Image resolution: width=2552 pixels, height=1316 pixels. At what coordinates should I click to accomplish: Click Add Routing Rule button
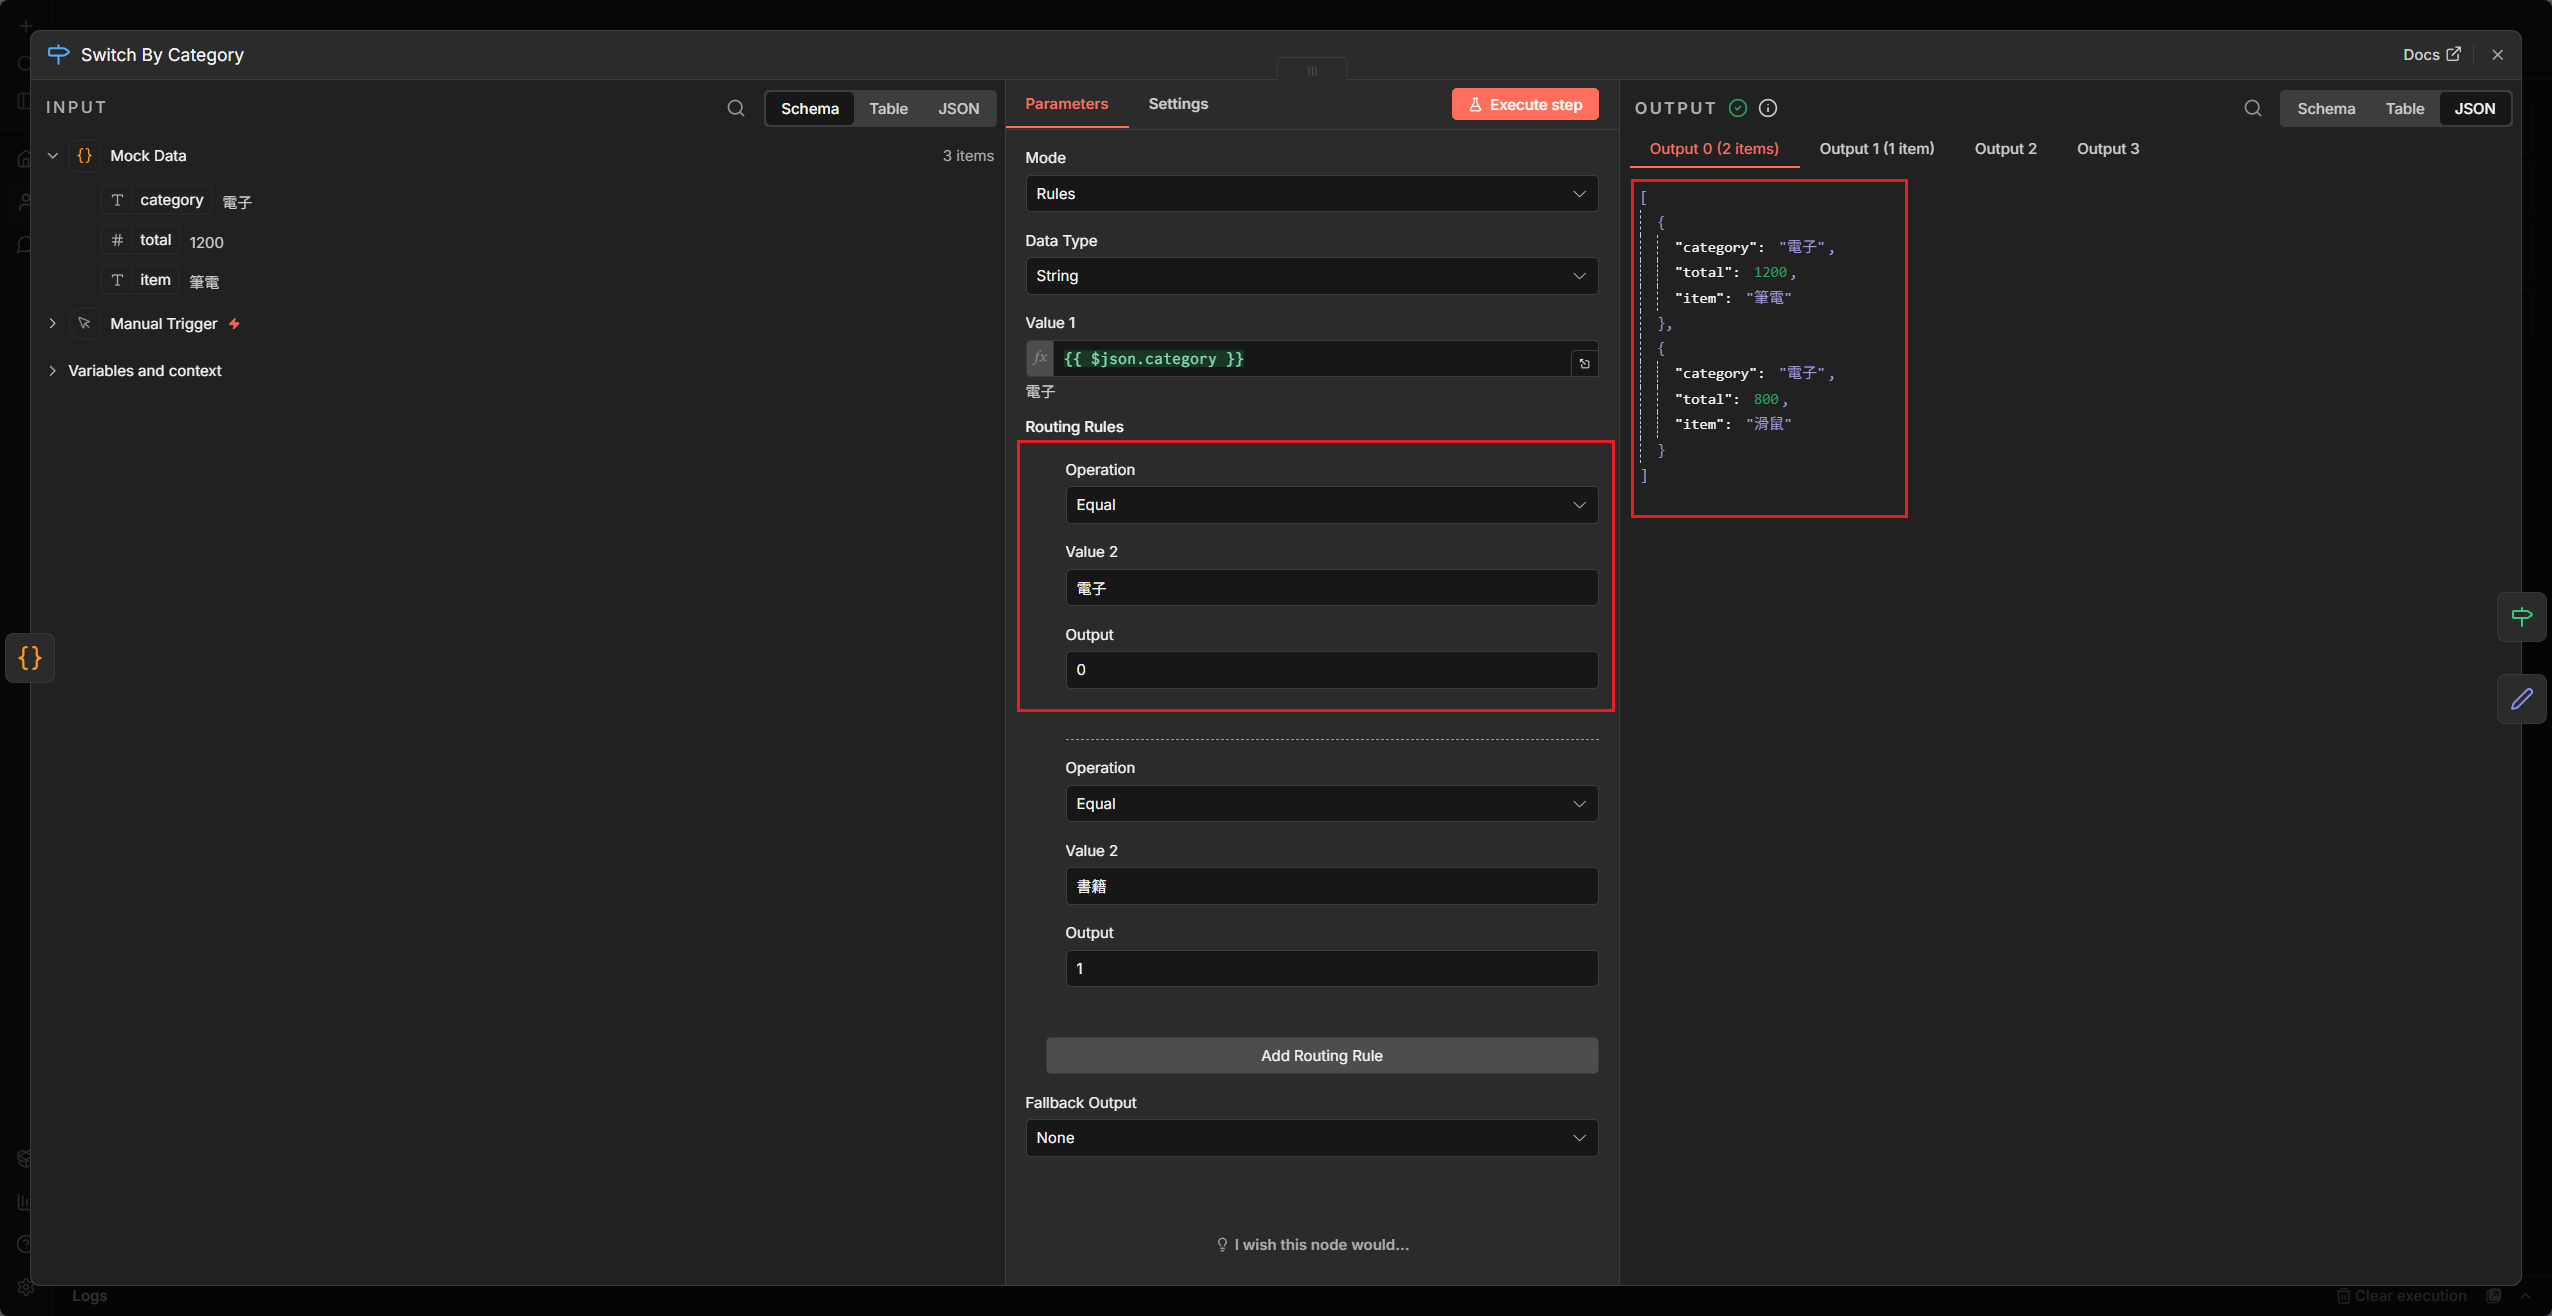[1321, 1056]
